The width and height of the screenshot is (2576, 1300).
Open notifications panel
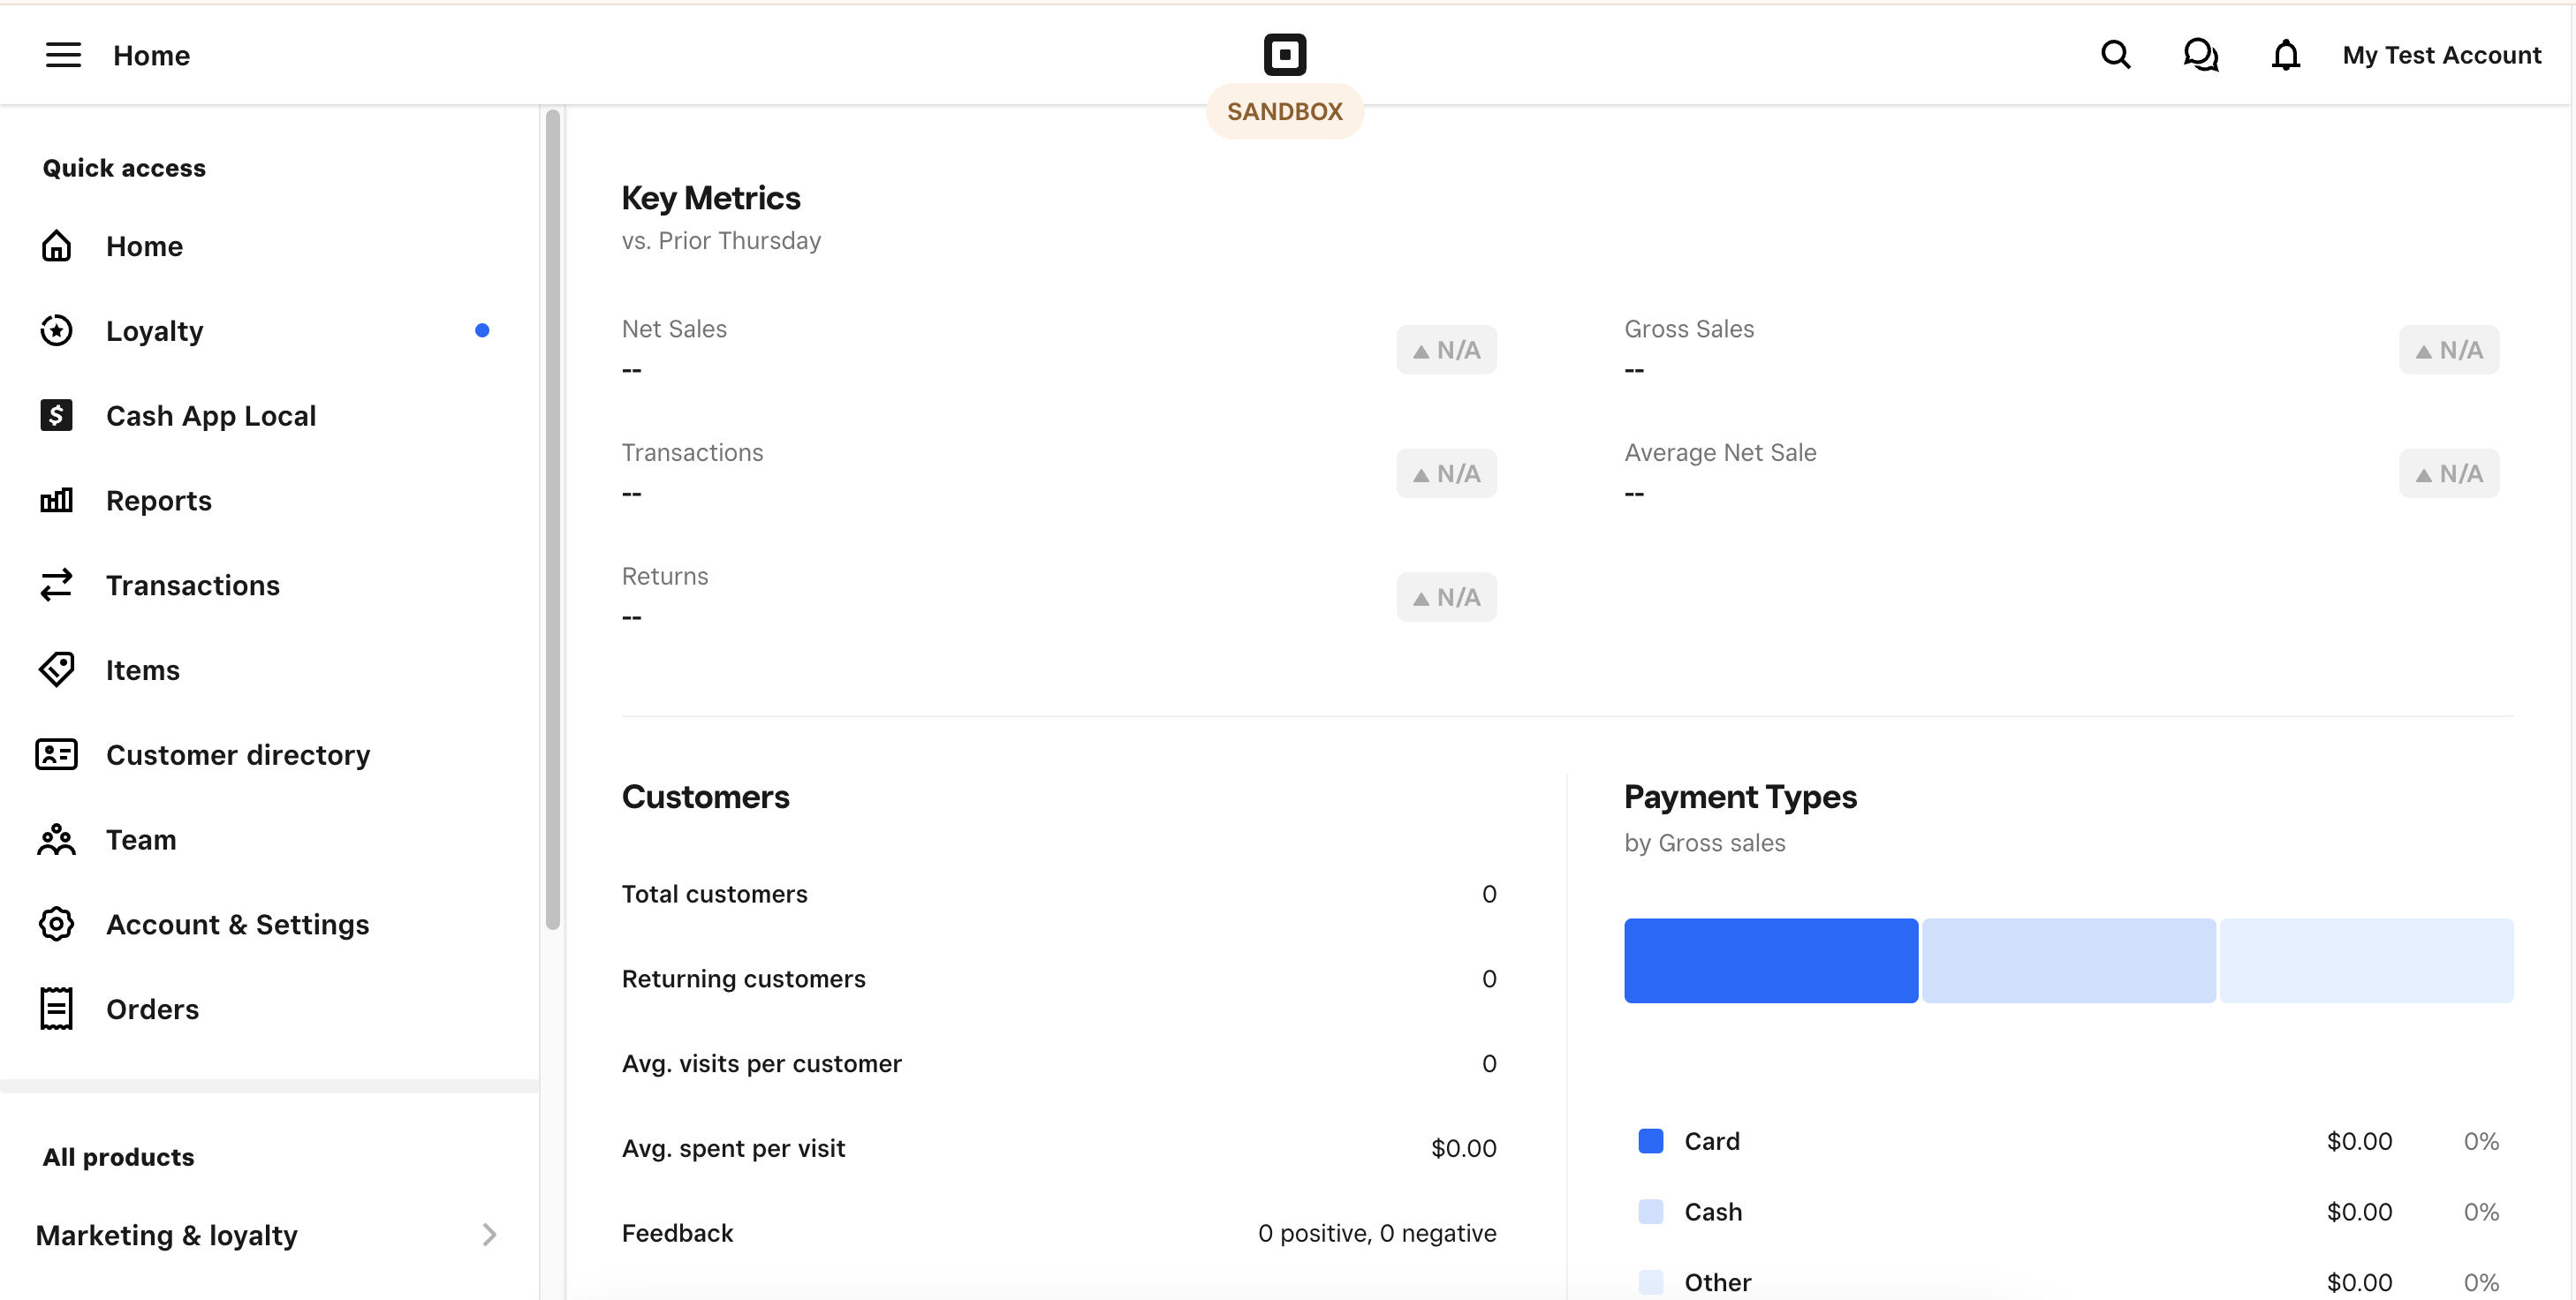click(2284, 53)
